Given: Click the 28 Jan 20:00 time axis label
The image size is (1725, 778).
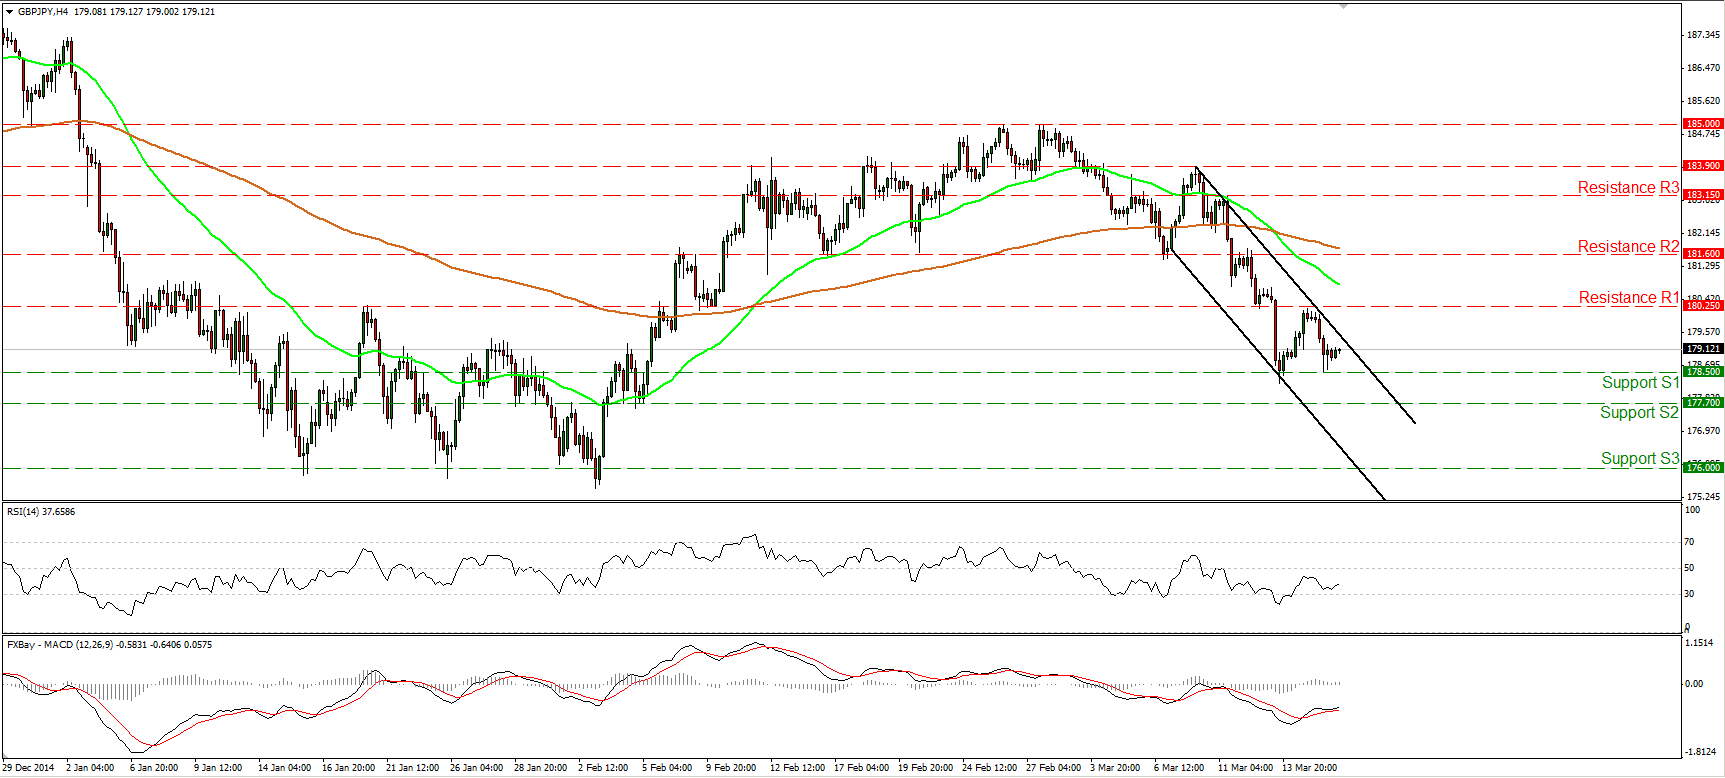Looking at the screenshot, I should click(x=540, y=768).
